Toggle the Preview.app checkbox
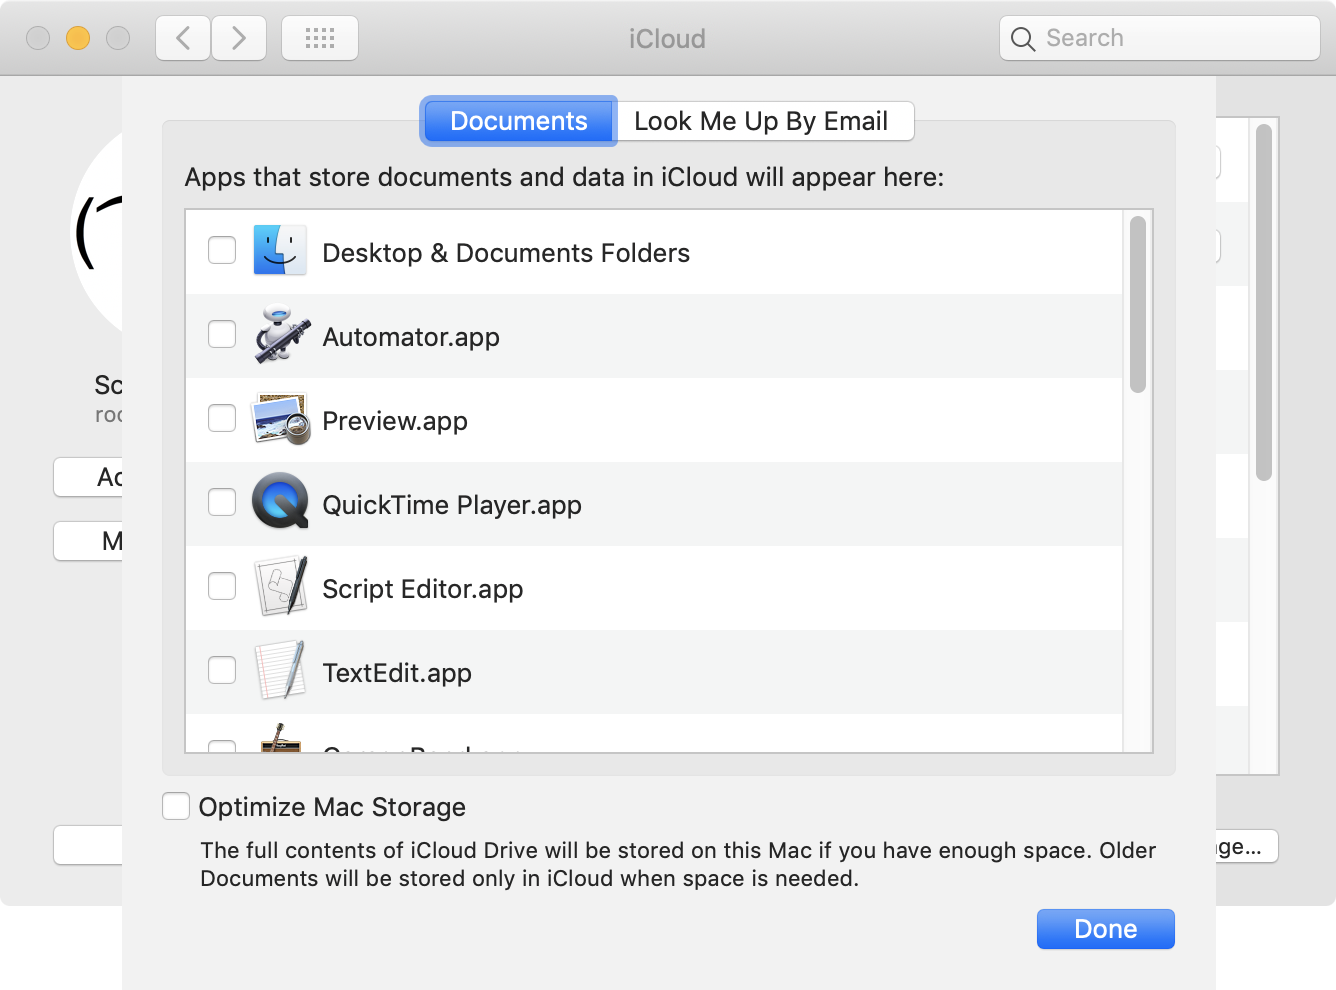 222,418
